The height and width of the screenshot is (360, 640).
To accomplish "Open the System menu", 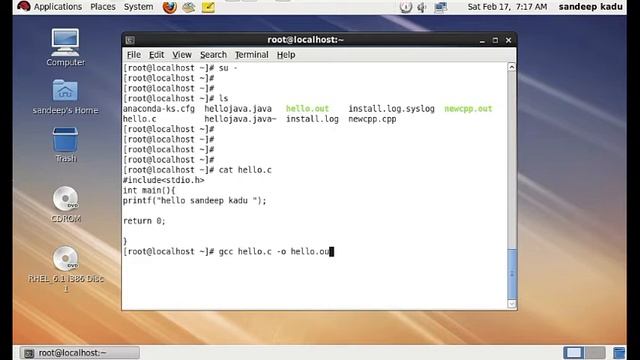I will click(138, 7).
